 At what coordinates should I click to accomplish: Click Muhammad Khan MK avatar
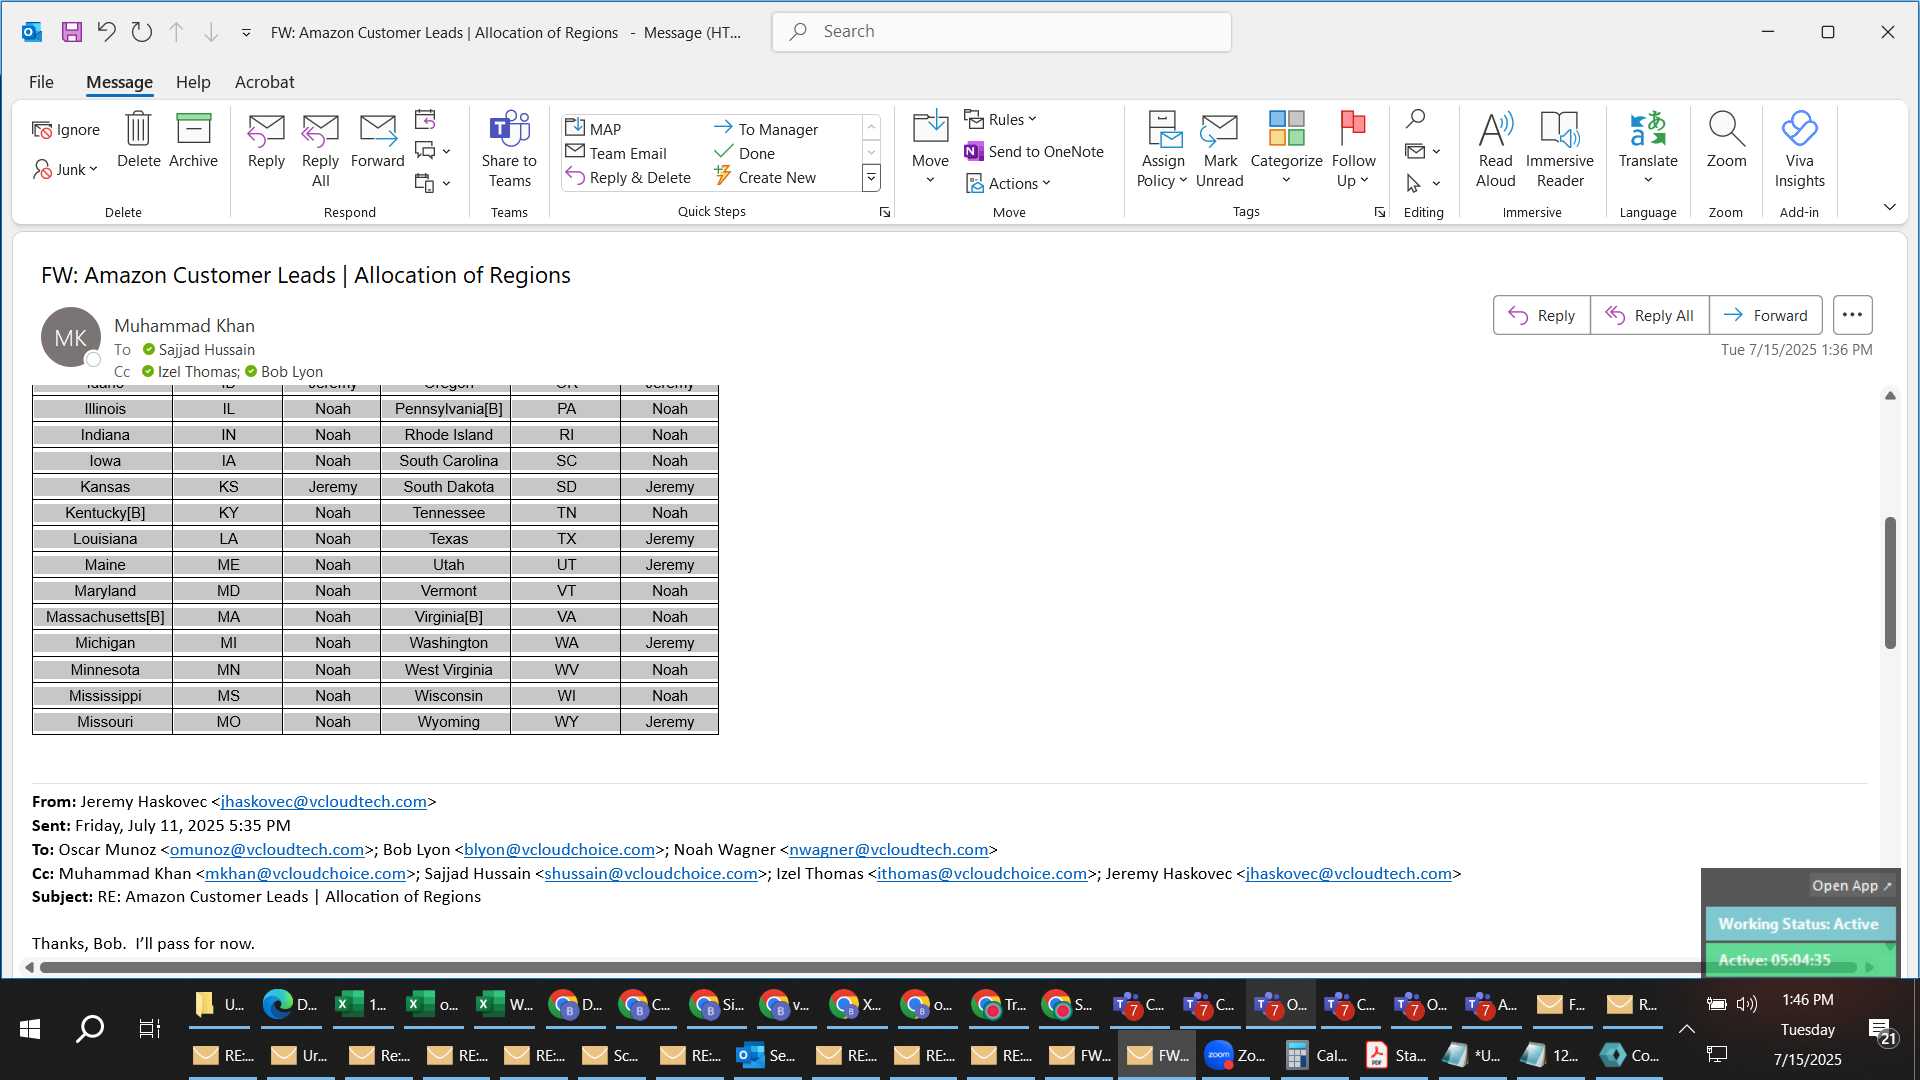coord(71,337)
